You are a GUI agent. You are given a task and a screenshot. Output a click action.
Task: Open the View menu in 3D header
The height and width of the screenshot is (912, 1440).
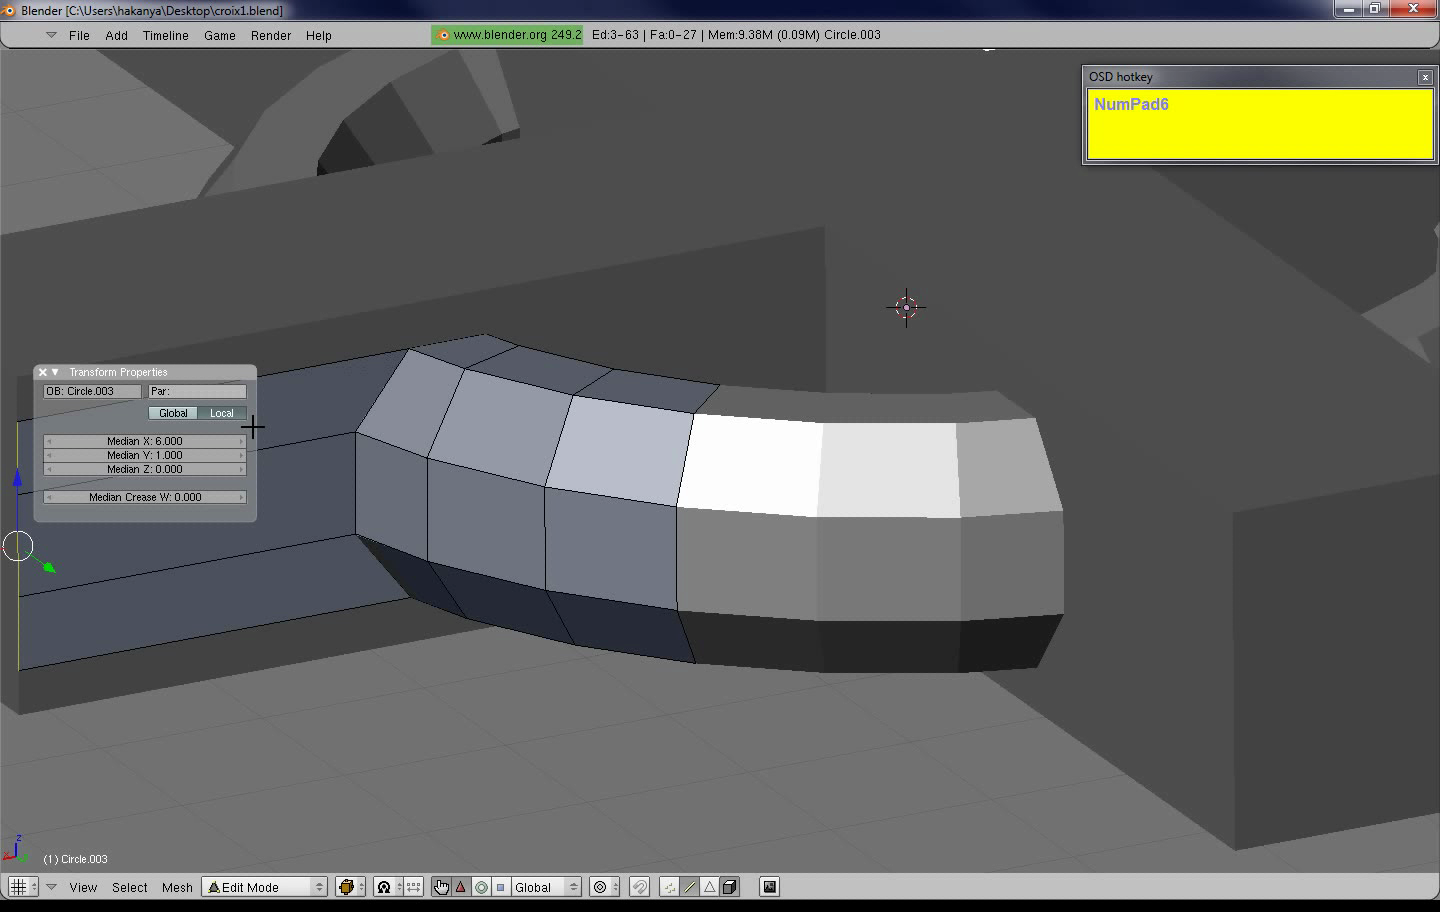[83, 887]
